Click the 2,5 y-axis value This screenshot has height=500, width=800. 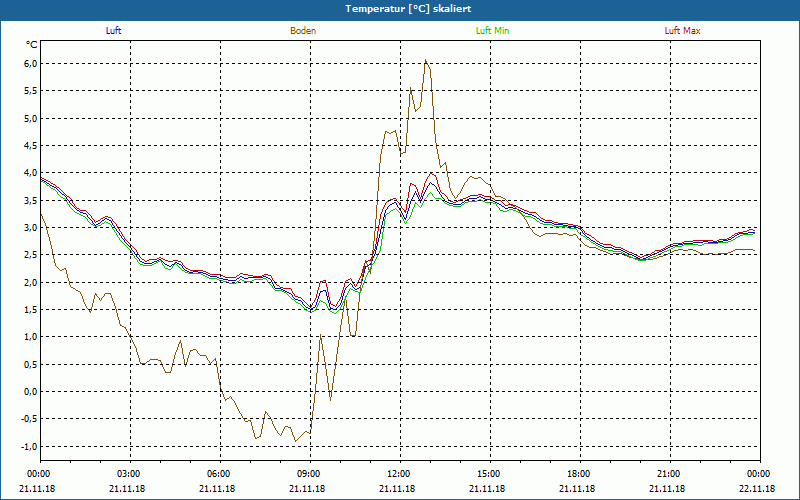31,255
